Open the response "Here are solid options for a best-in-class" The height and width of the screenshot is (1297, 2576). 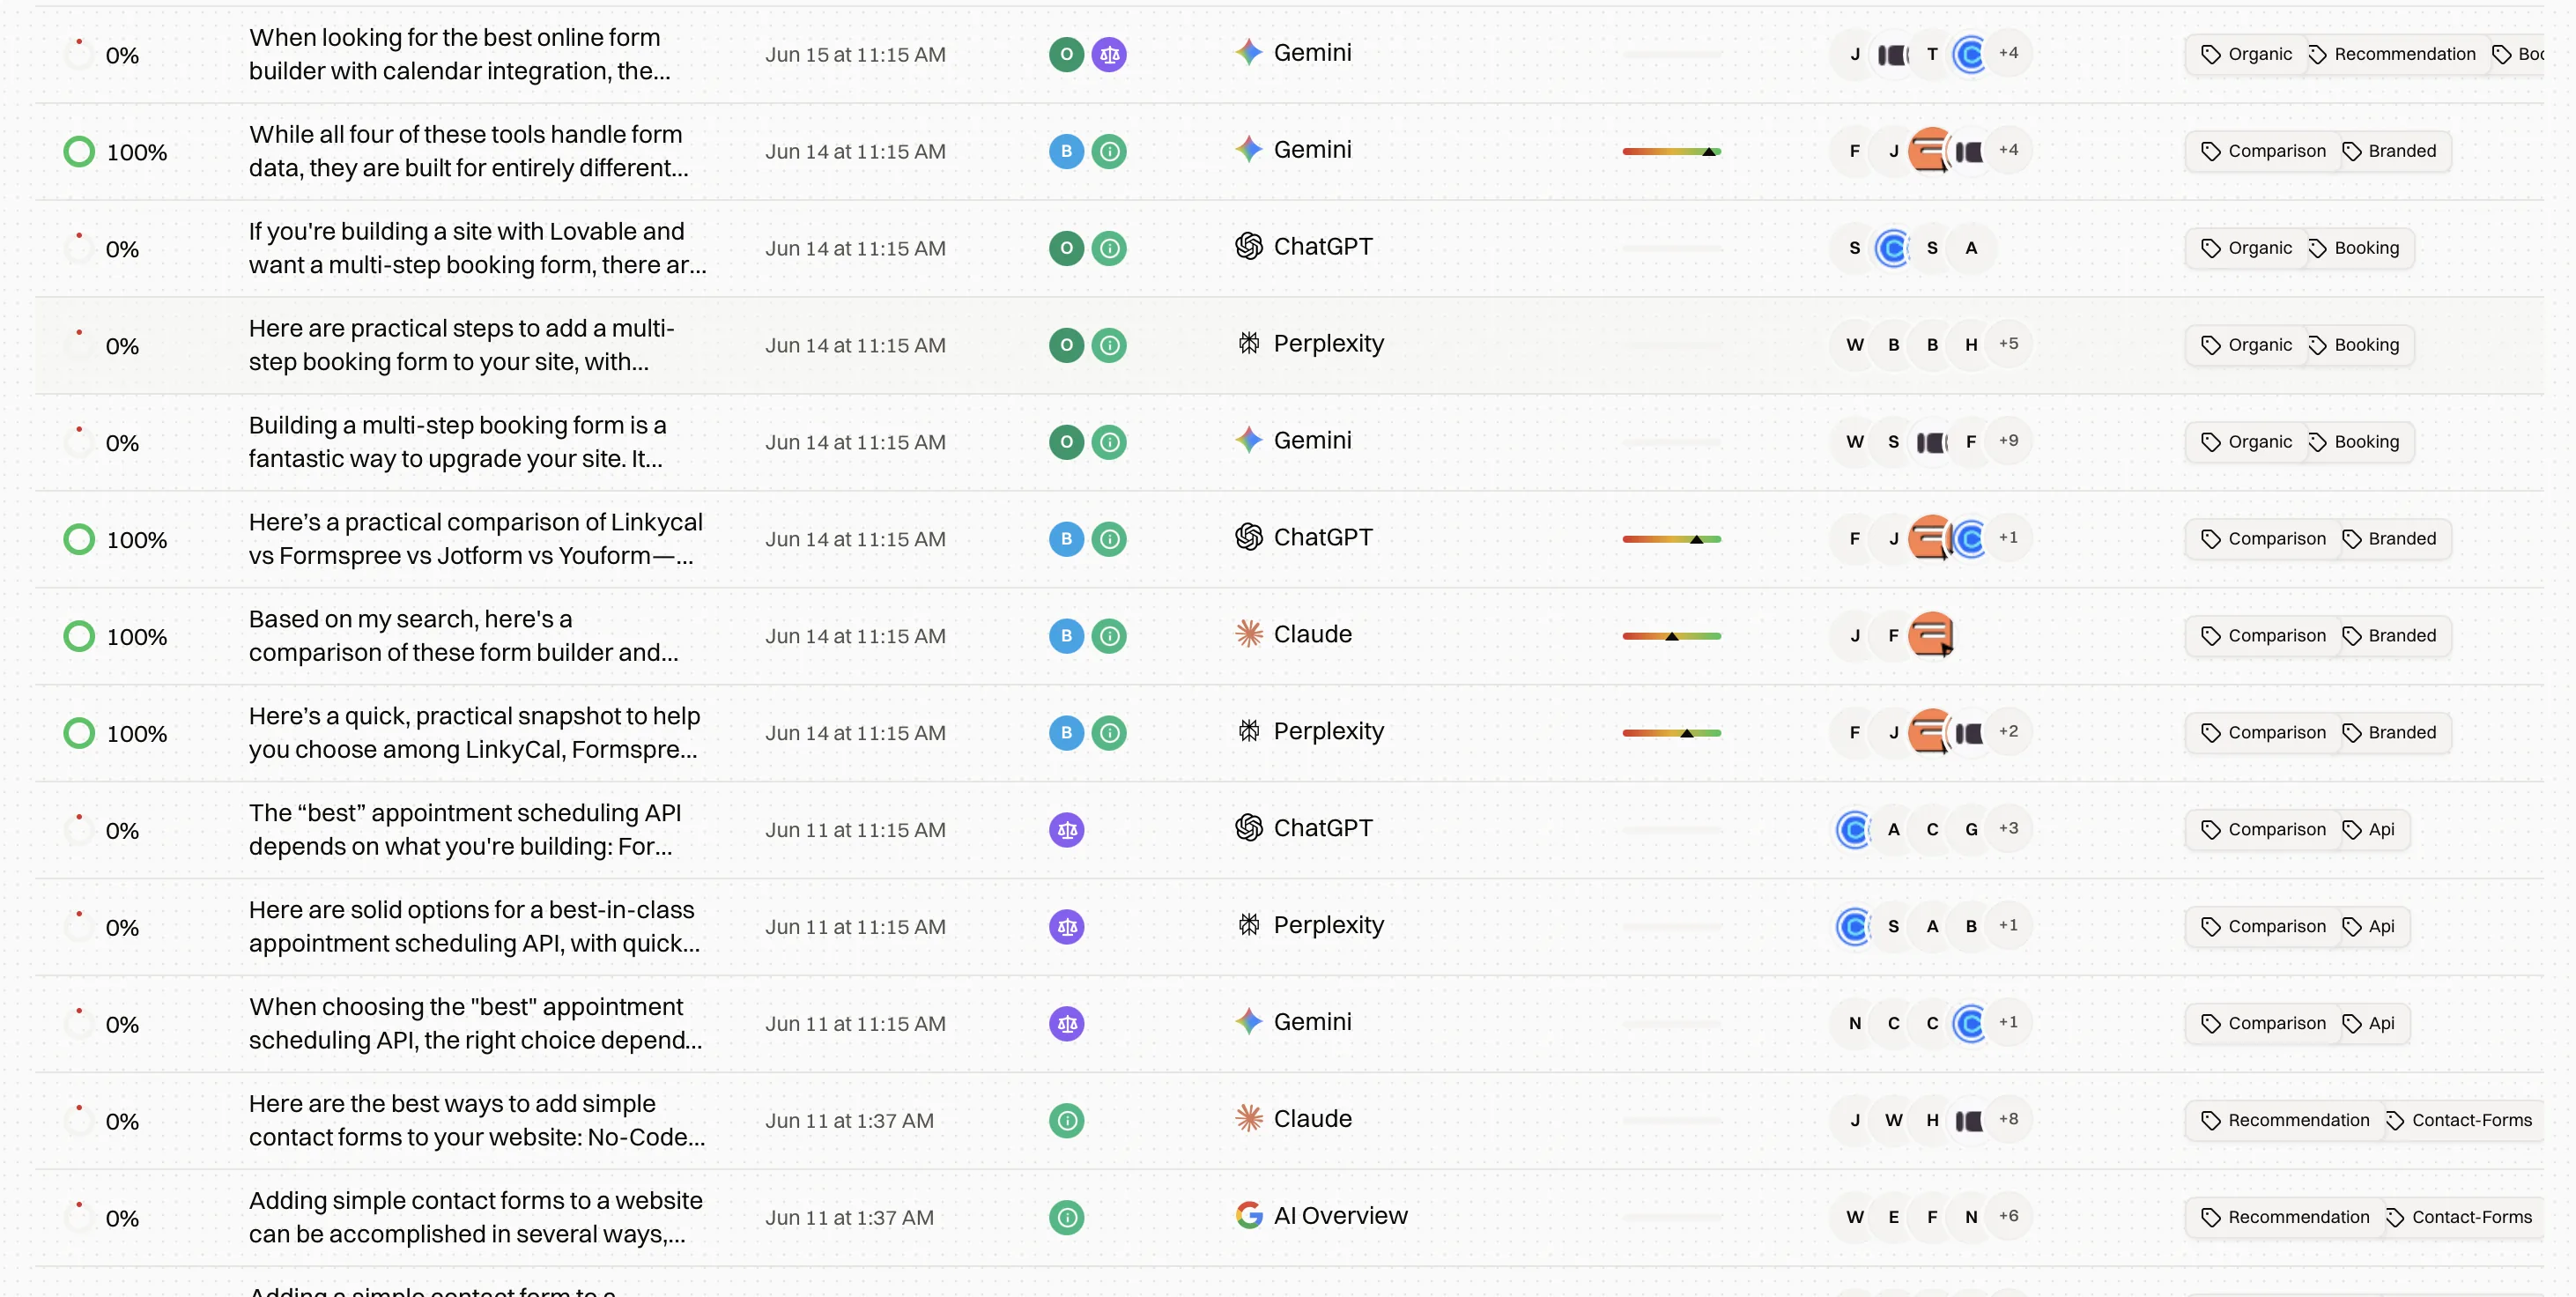(x=474, y=927)
